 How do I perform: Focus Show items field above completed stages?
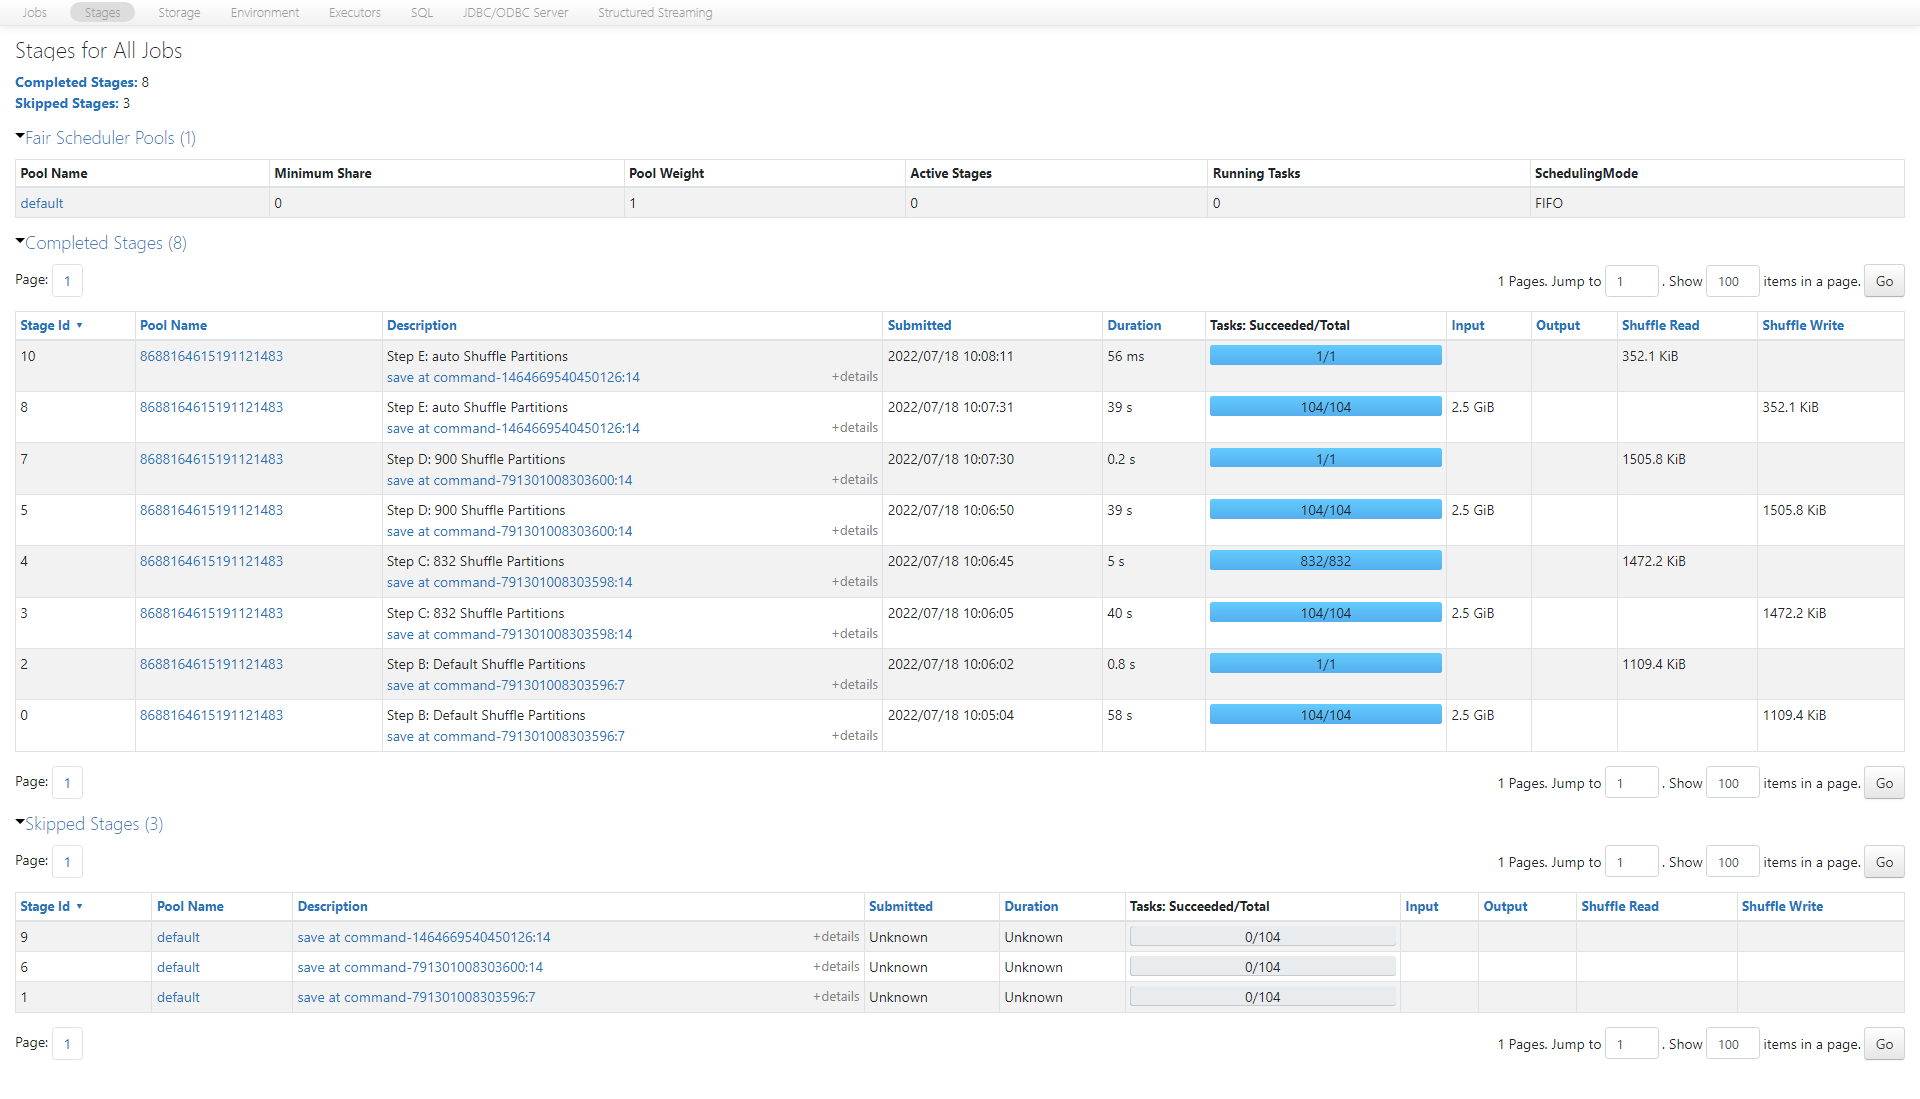(1732, 281)
